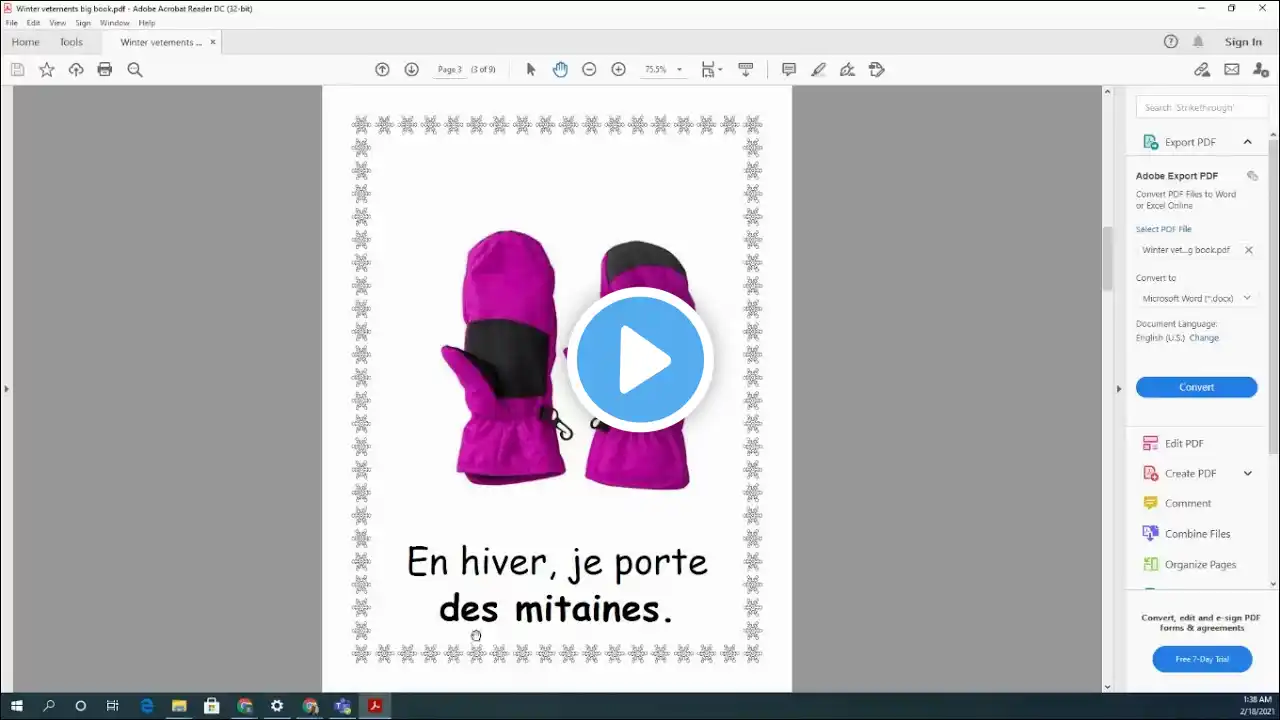1280x720 pixels.
Task: Expand the Create PDF options
Action: [x=1247, y=473]
